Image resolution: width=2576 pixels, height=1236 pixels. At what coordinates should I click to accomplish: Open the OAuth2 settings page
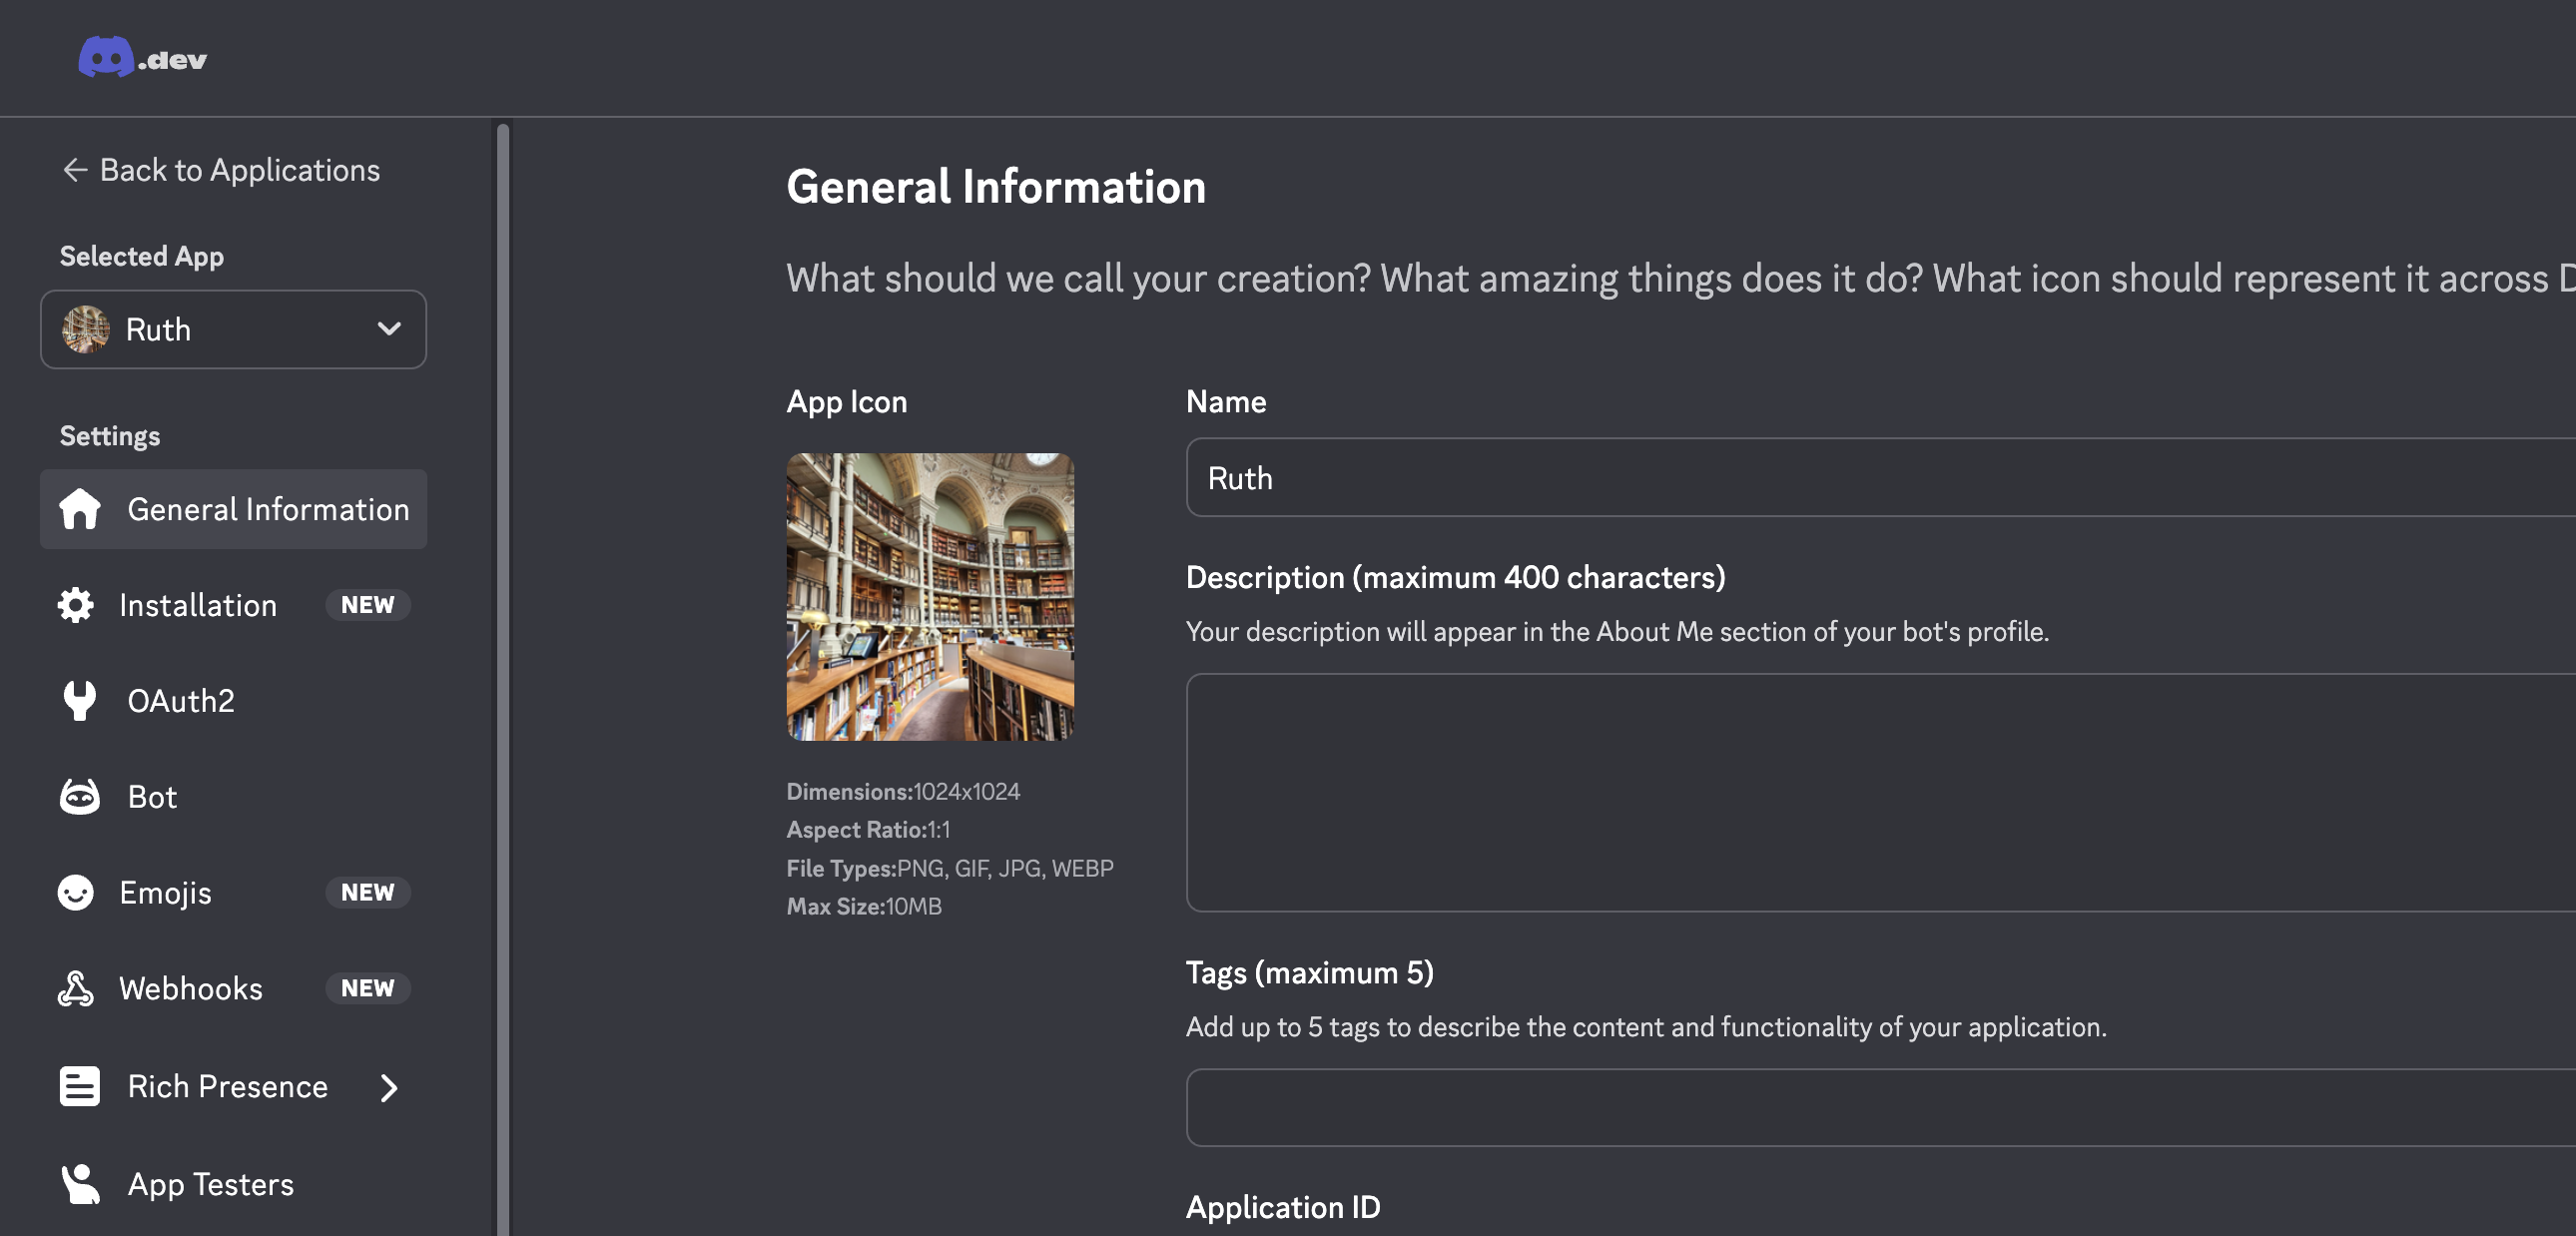click(181, 701)
